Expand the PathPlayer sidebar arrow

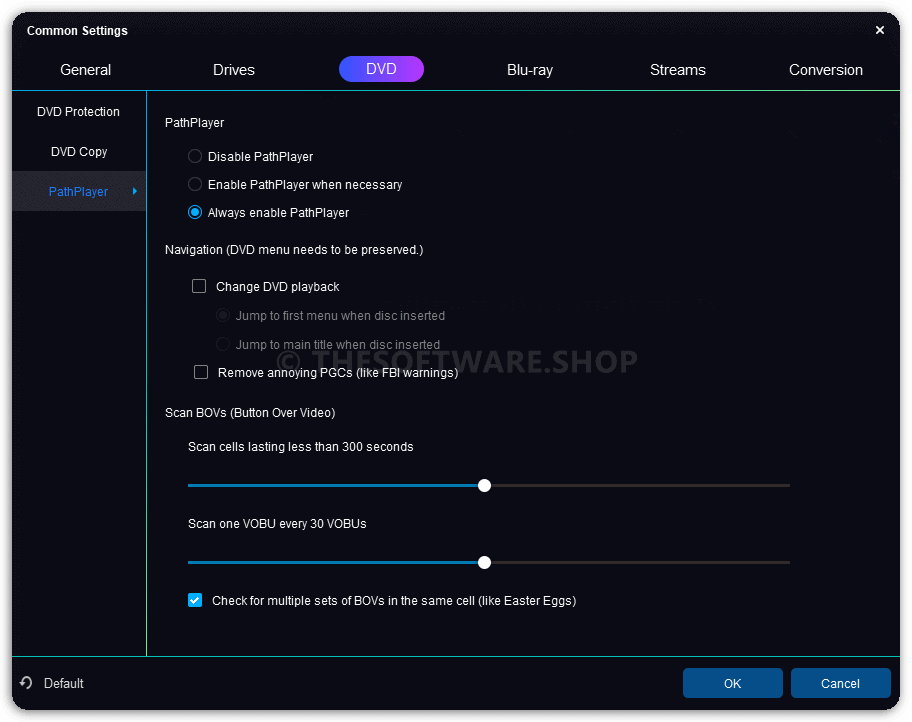point(135,191)
